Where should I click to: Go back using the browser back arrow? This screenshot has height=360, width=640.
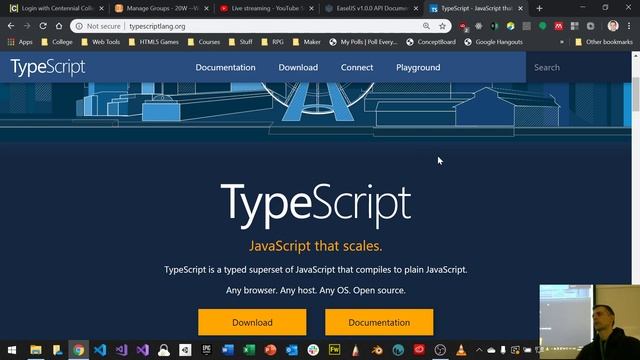point(11,26)
